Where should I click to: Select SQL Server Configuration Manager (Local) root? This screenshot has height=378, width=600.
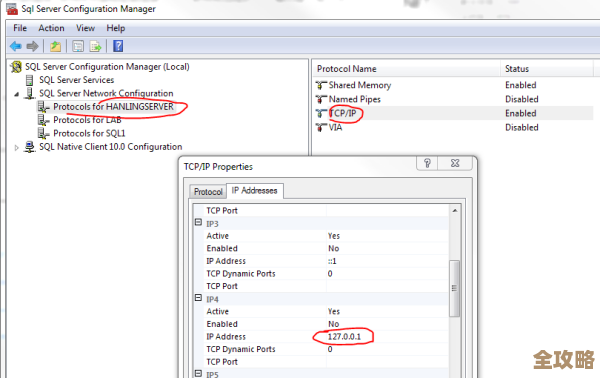[x=107, y=67]
